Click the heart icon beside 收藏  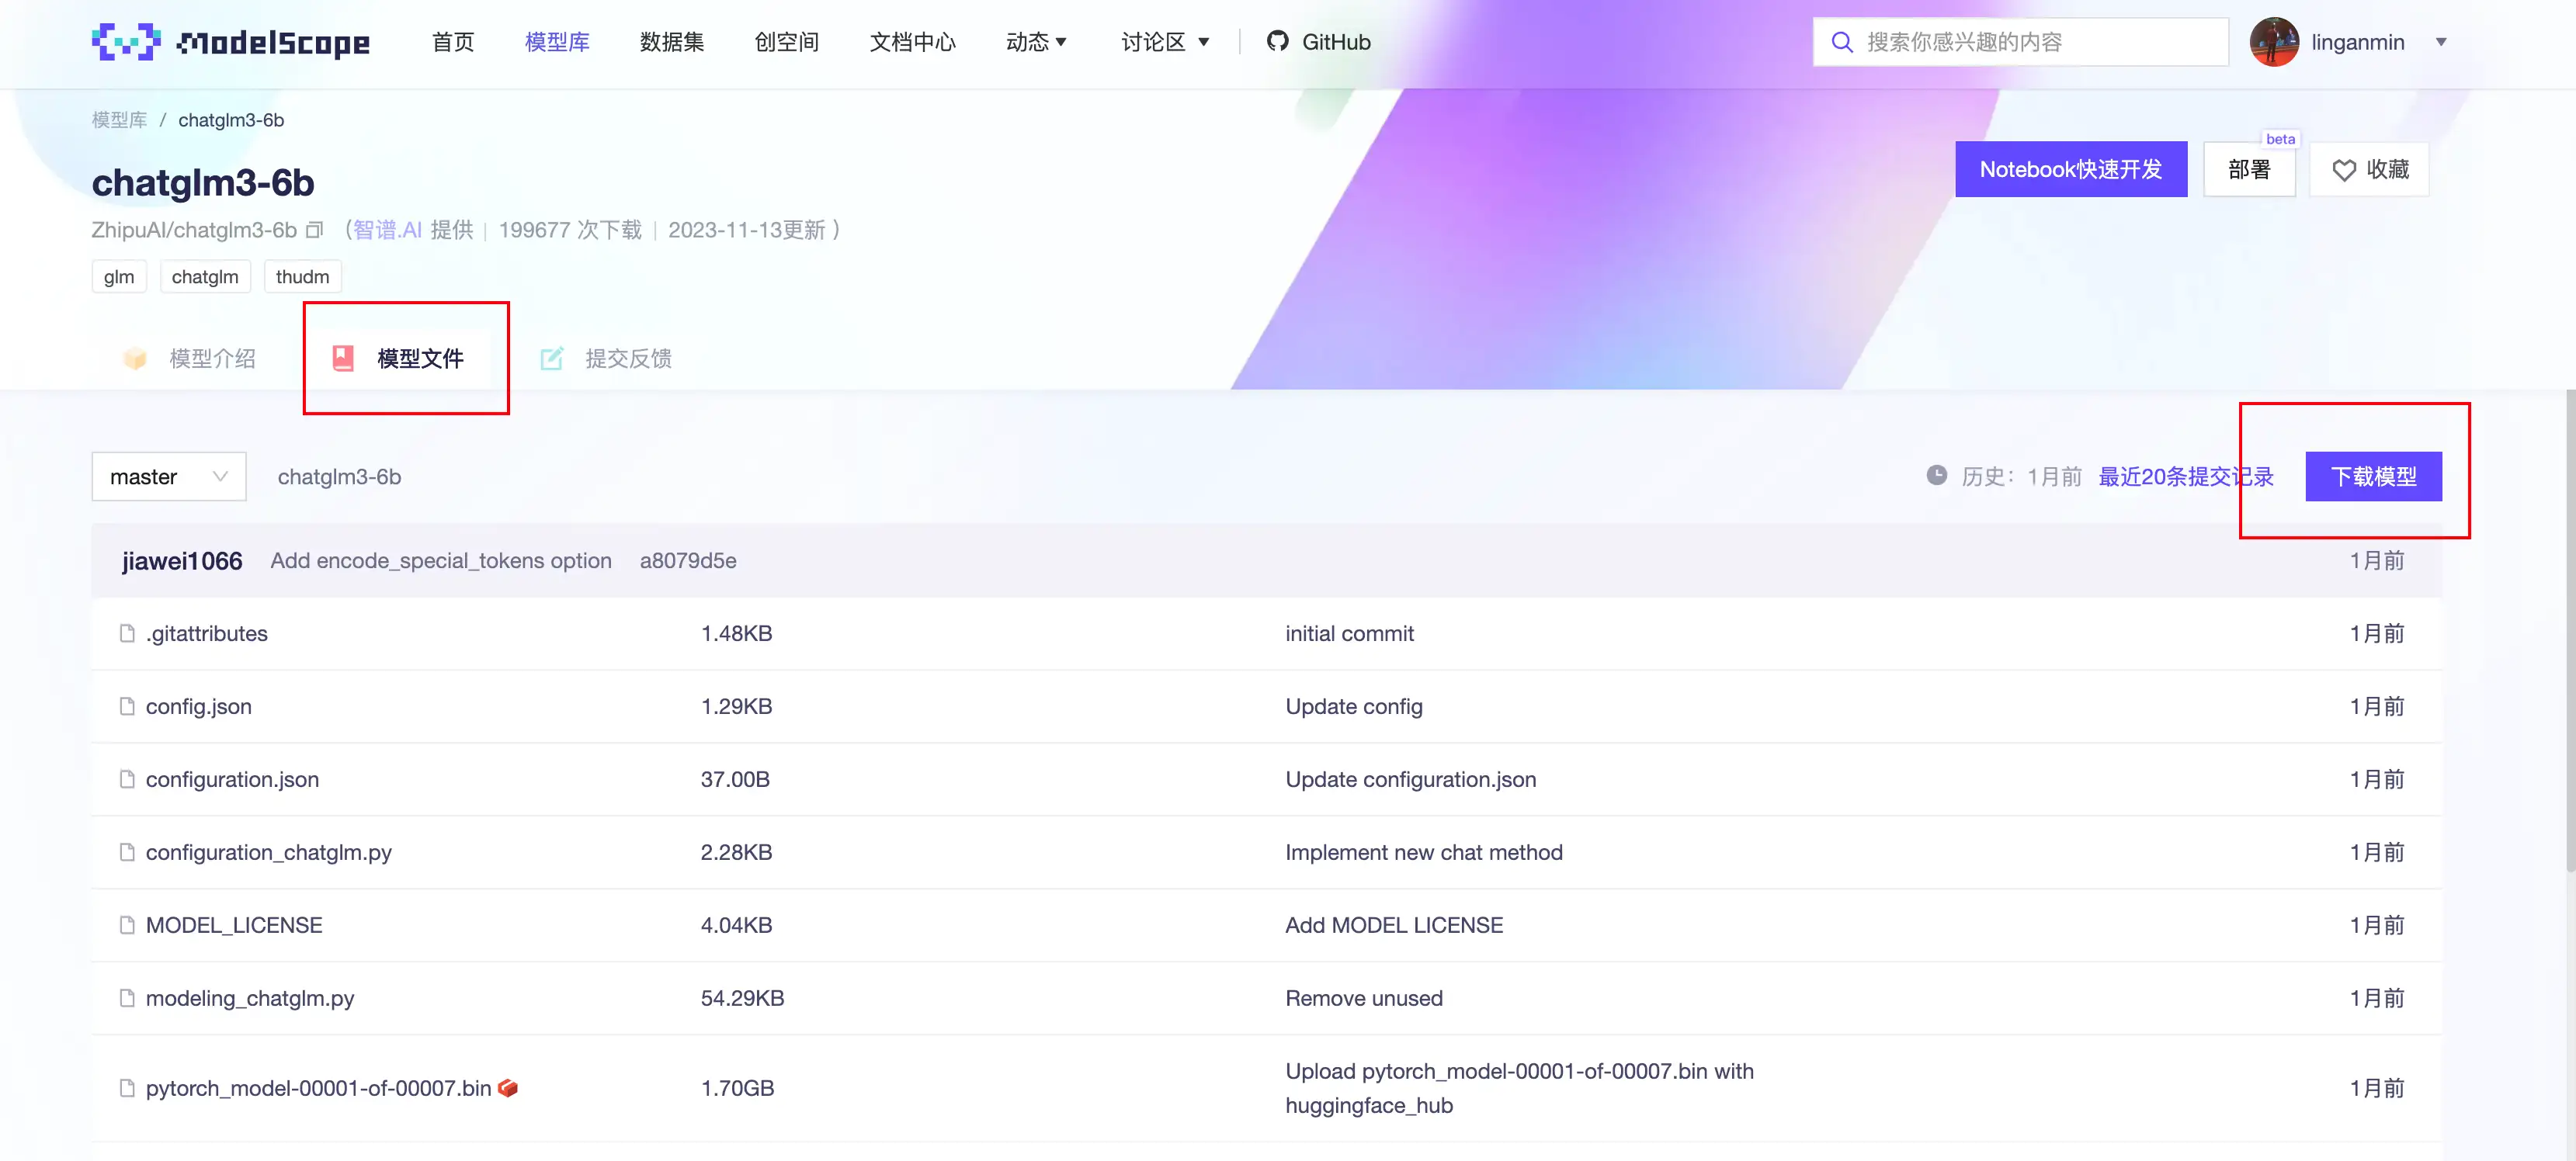(x=2344, y=170)
